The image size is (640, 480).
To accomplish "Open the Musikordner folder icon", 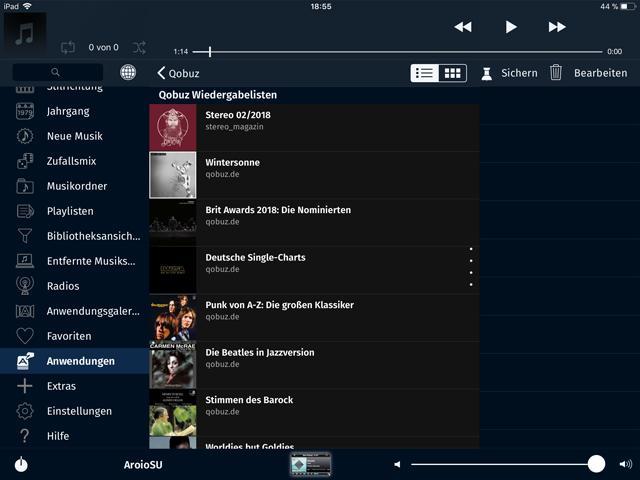I will point(25,186).
